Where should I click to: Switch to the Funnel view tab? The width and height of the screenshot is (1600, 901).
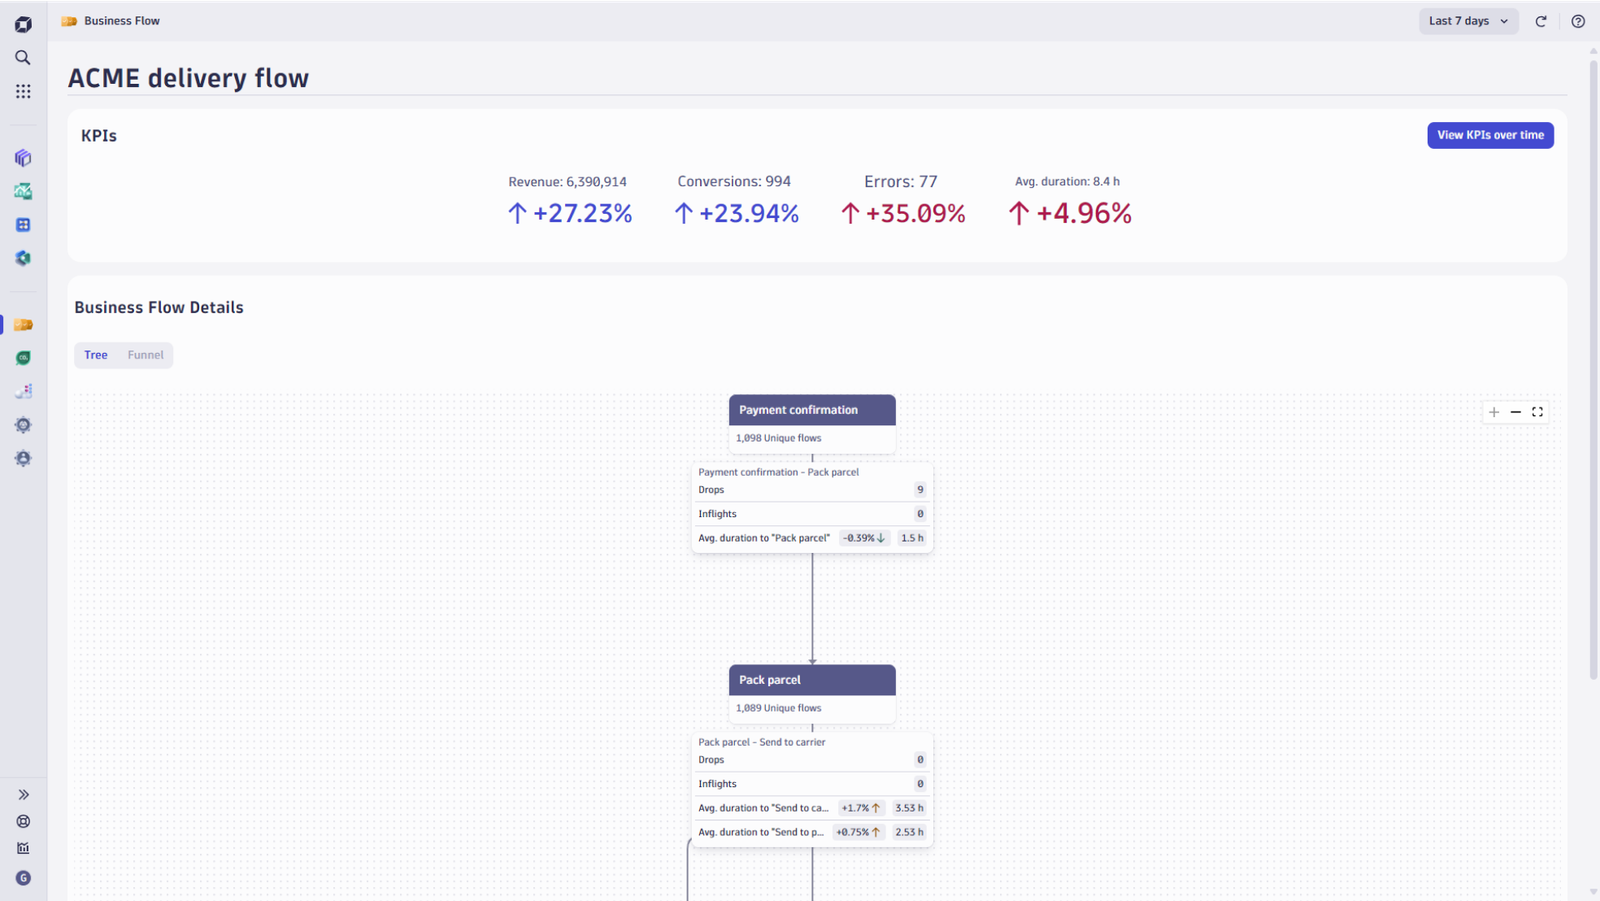(145, 355)
